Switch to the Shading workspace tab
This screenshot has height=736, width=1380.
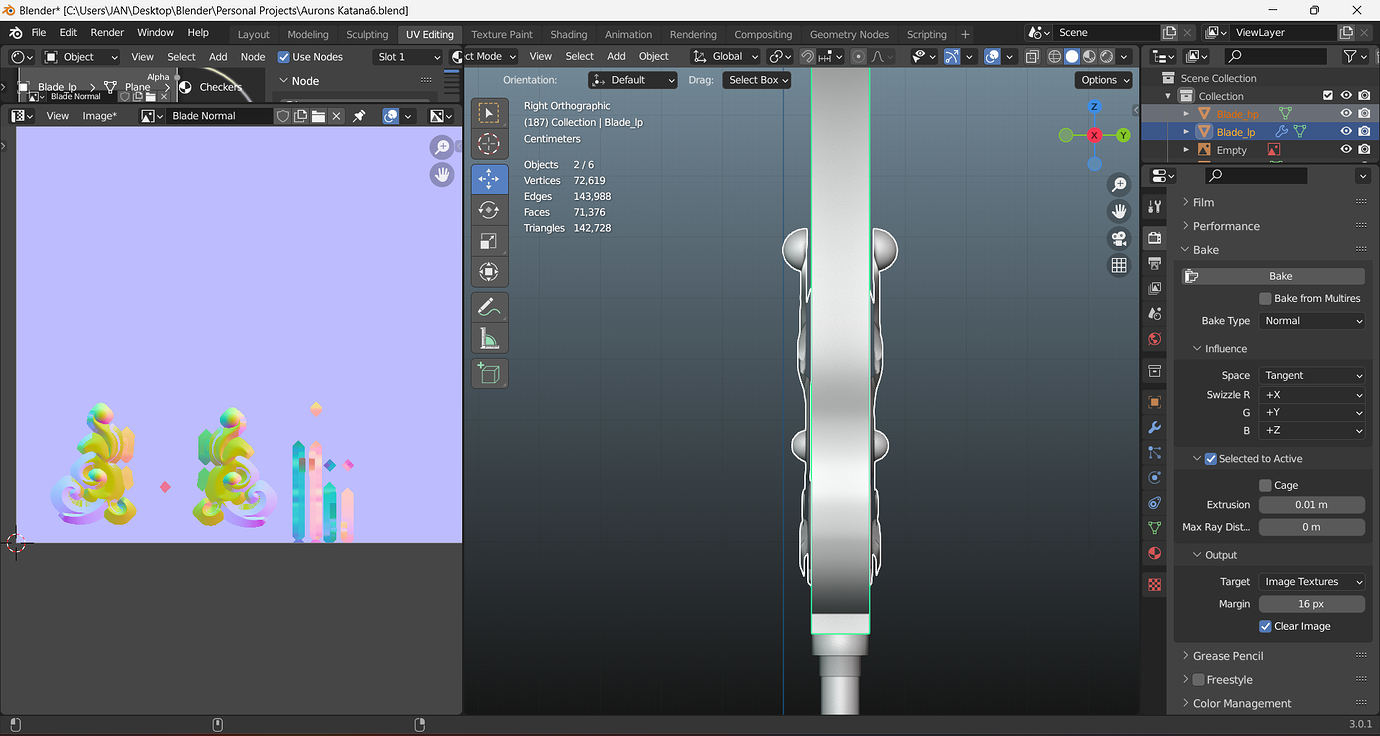click(x=569, y=34)
